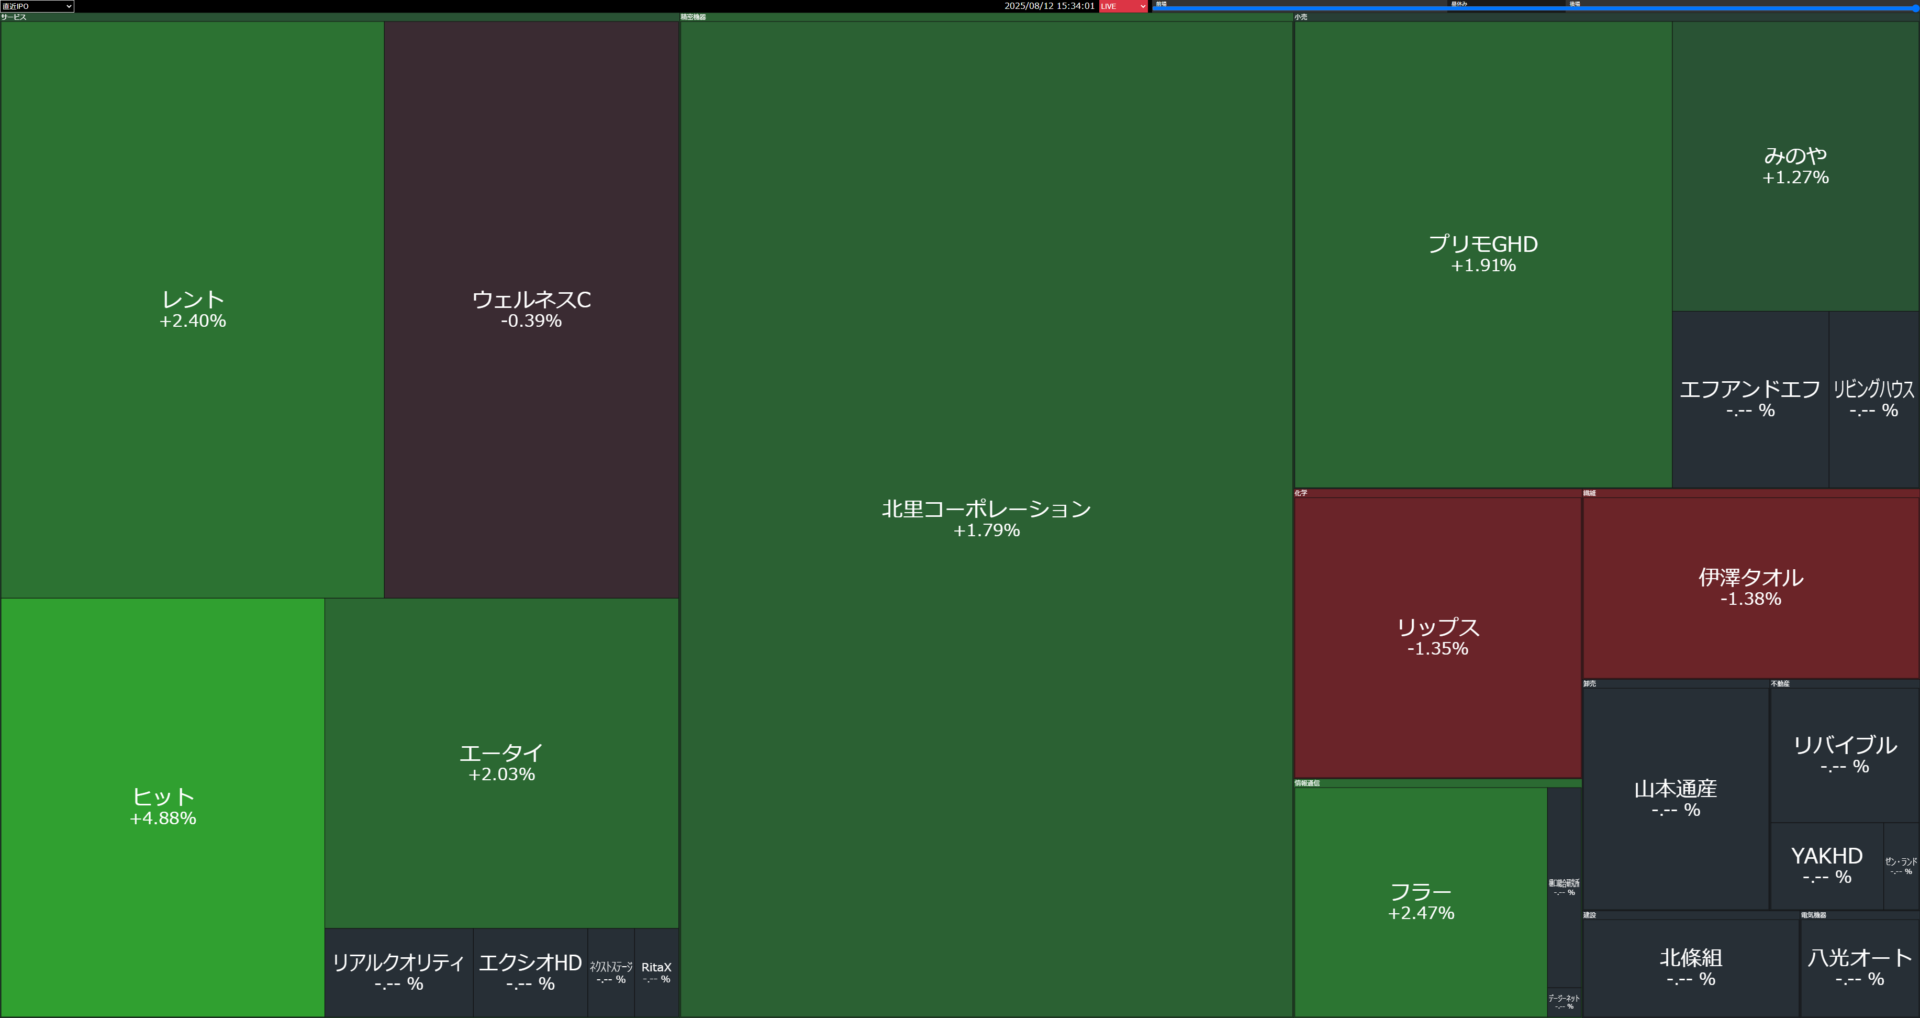Select the RitaX tile
The height and width of the screenshot is (1018, 1920).
657,973
